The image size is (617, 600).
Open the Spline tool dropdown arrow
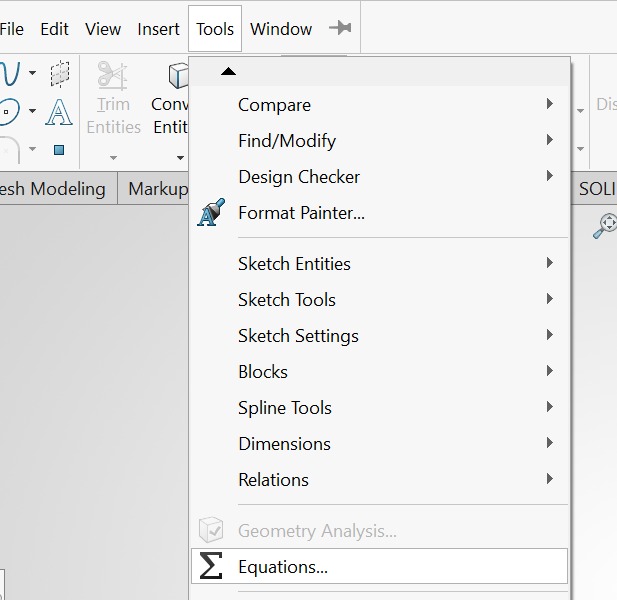pyautogui.click(x=33, y=73)
